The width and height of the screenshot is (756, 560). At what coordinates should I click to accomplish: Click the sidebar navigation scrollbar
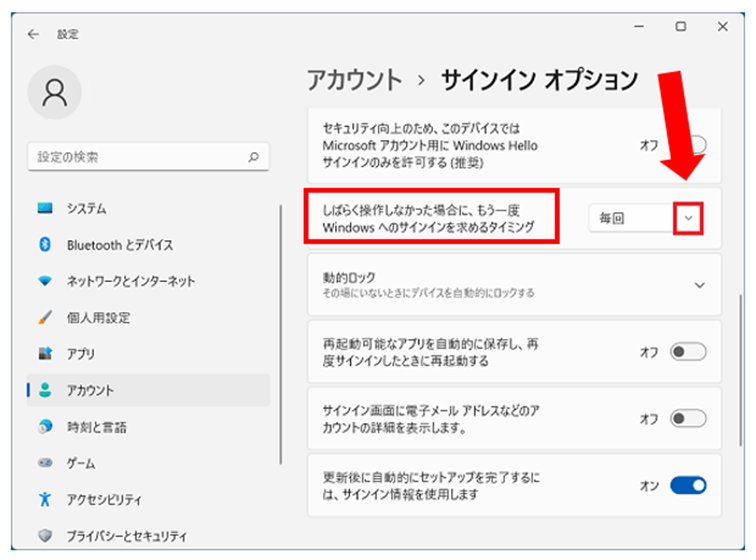281,335
